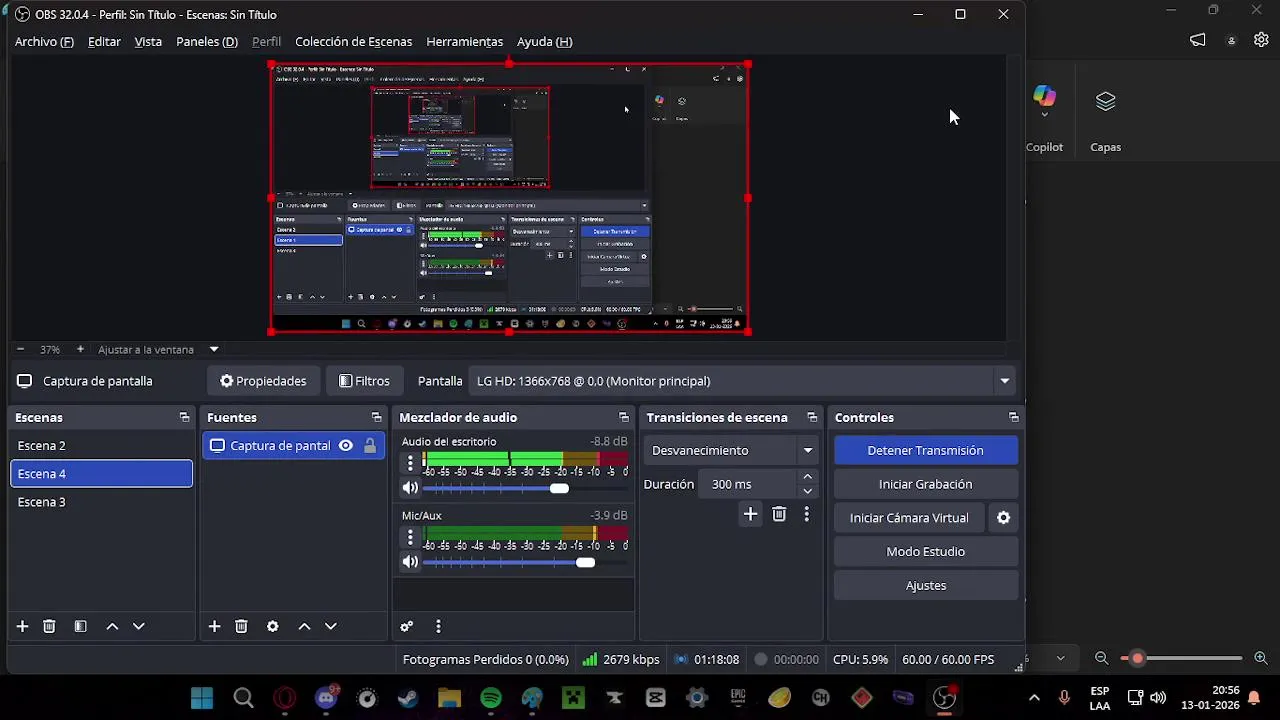The height and width of the screenshot is (720, 1280).
Task: Add a new scene with plus icon
Action: [x=22, y=626]
